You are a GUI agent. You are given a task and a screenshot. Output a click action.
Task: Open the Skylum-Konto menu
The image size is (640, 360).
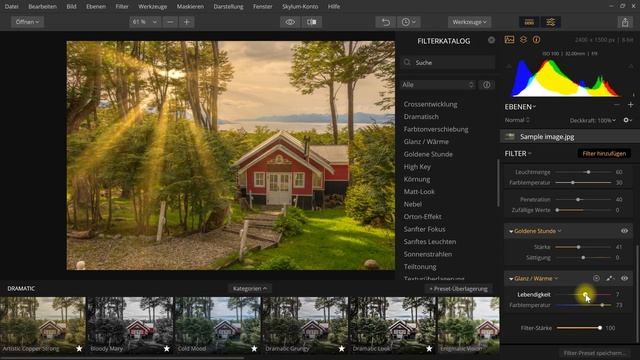pyautogui.click(x=300, y=7)
